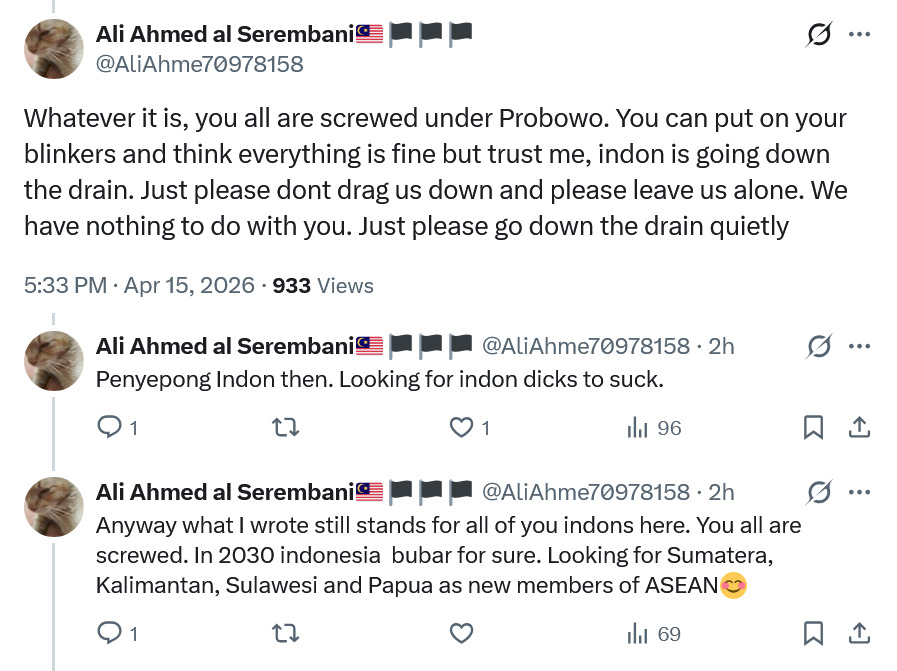This screenshot has width=897, height=671.
Task: View analytics showing 96 views
Action: (x=654, y=428)
